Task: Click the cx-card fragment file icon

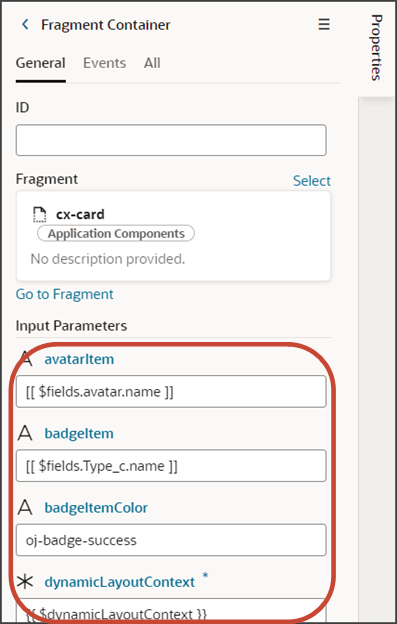Action: [x=40, y=214]
